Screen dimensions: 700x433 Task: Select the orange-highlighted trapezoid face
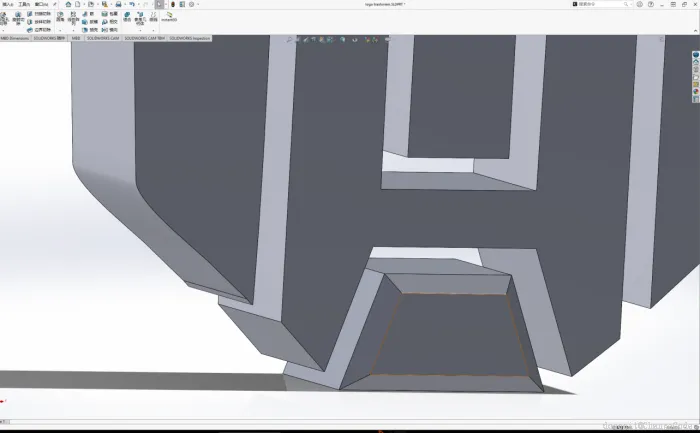click(x=451, y=335)
